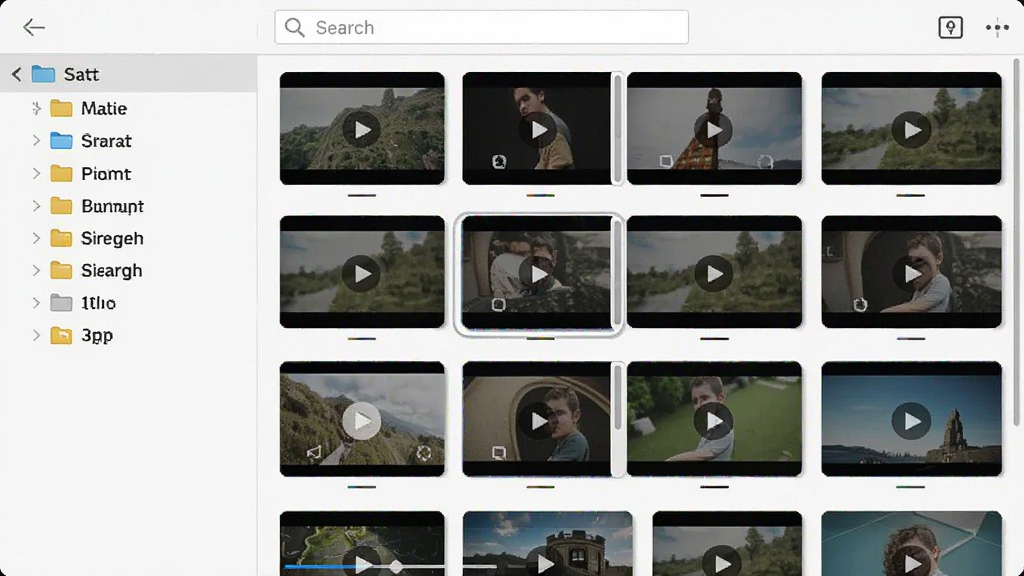This screenshot has width=1024, height=576.
Task: Click the circular target icon on mountain road video
Action: [423, 453]
